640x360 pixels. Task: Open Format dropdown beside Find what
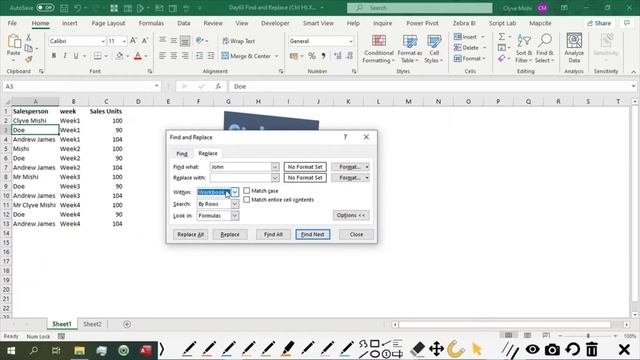[x=367, y=167]
